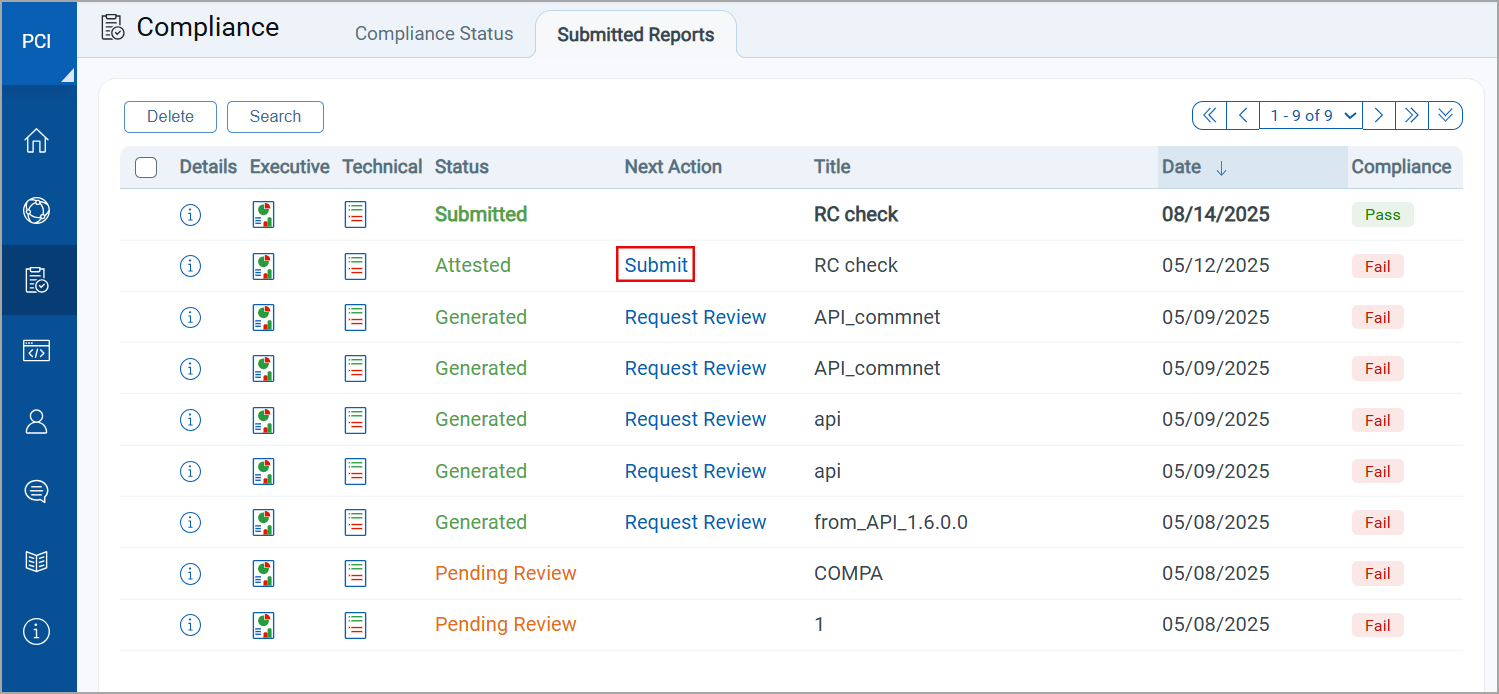Expand the PCI module switcher
Viewport: 1499px width, 694px height.
38,43
